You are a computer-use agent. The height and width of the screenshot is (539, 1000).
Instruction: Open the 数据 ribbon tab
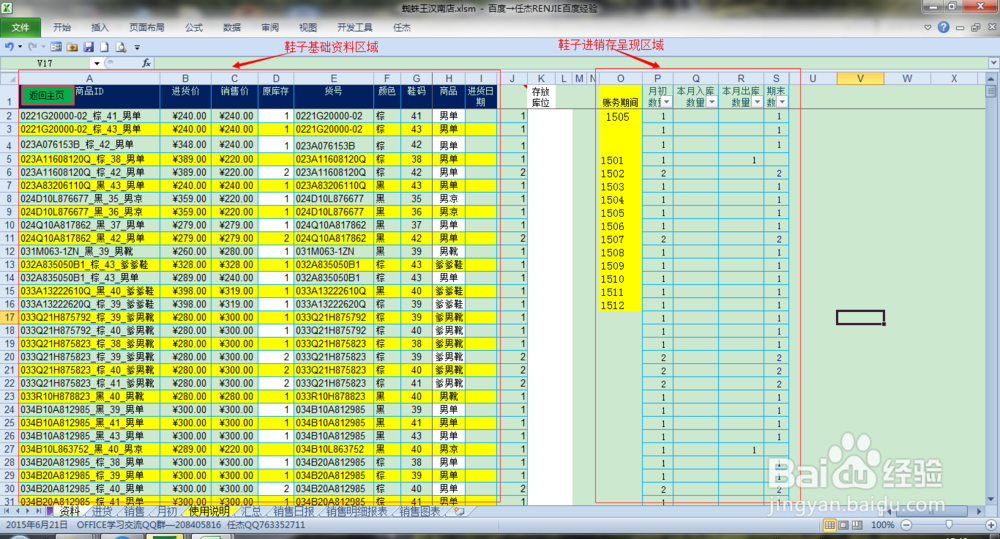[x=232, y=27]
